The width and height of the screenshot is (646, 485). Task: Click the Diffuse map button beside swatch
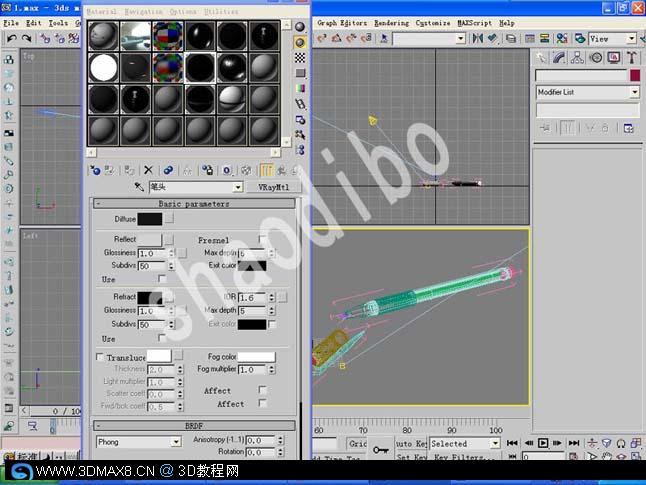tap(169, 218)
